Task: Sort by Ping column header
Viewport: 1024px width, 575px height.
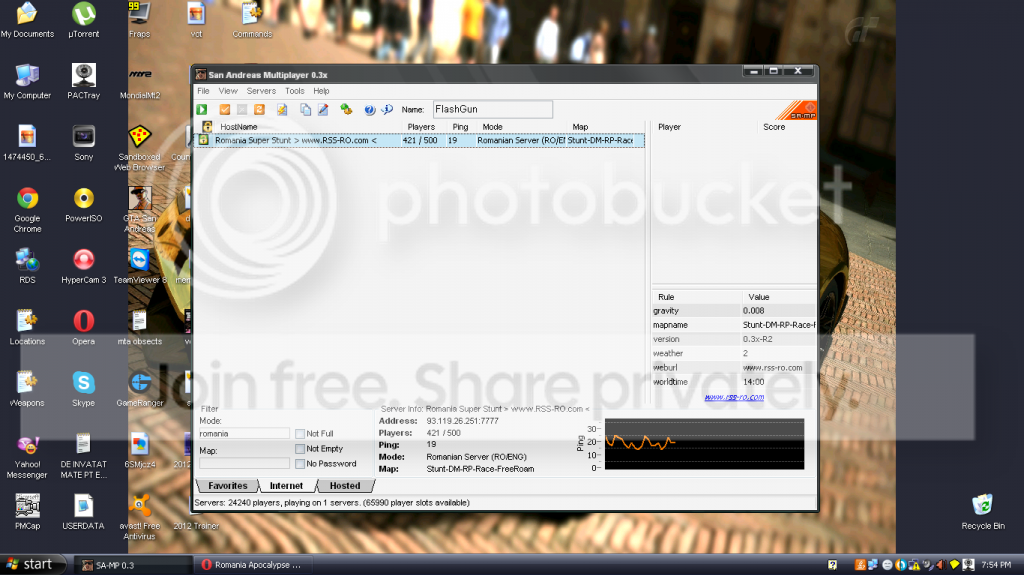Action: point(460,127)
